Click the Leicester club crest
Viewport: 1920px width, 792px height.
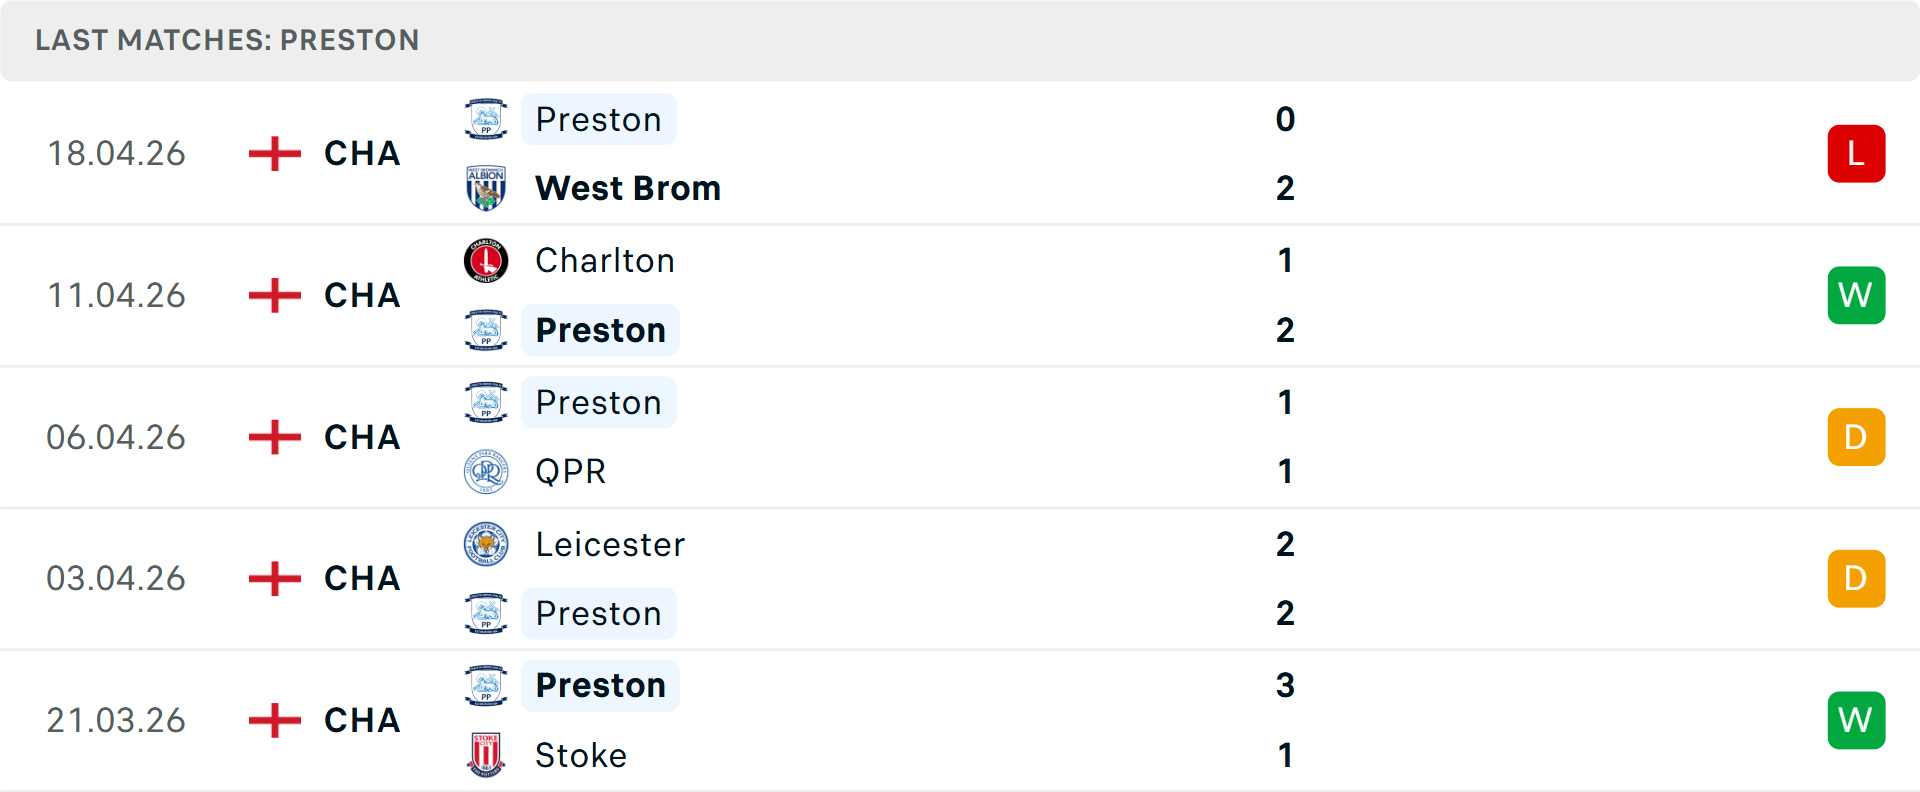(486, 544)
